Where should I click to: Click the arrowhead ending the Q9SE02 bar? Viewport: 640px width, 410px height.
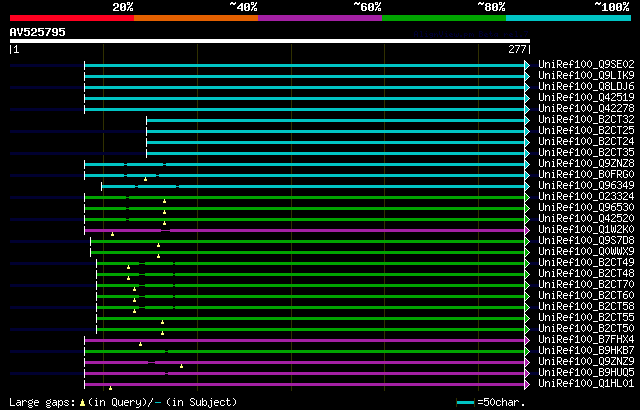click(527, 65)
